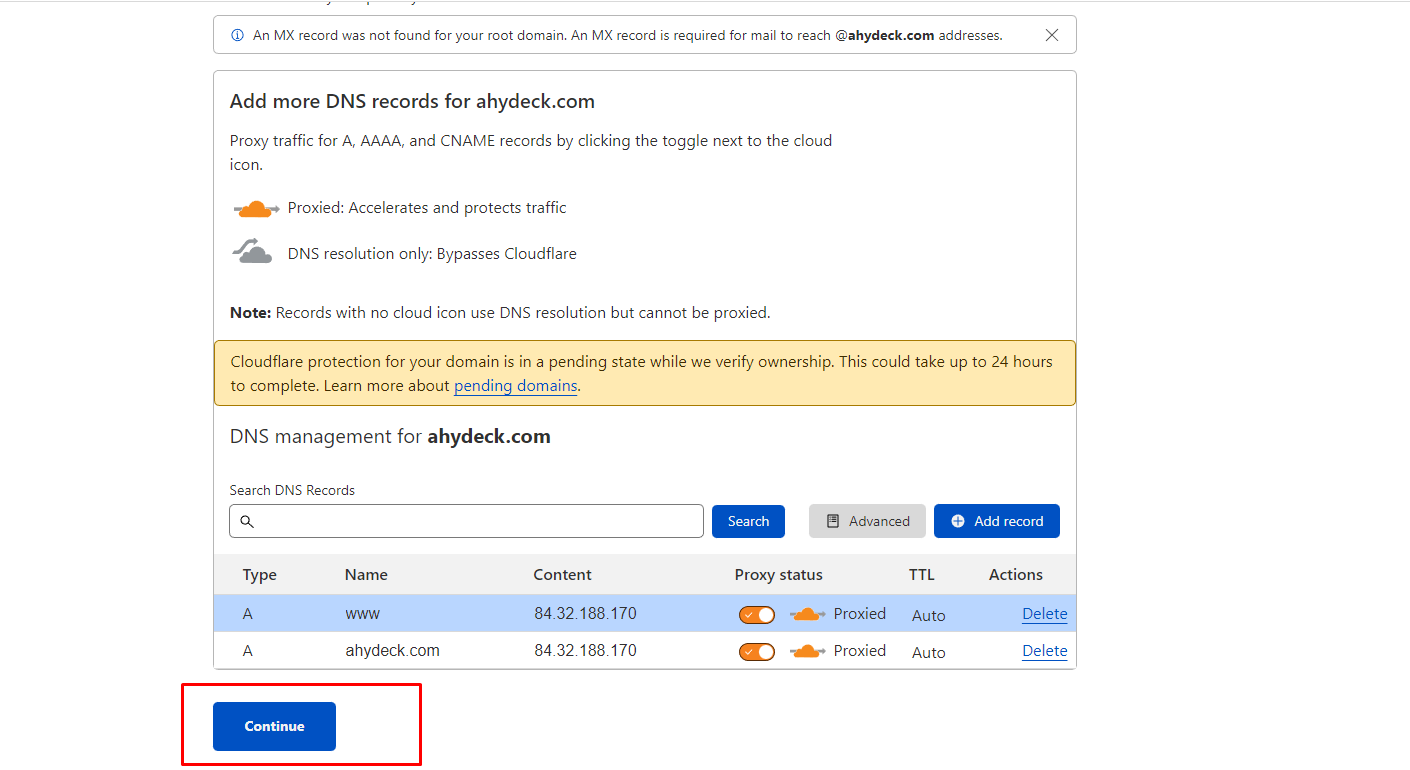Screen dimensions: 1410x770
Task: Click the Add record button
Action: click(x=996, y=521)
